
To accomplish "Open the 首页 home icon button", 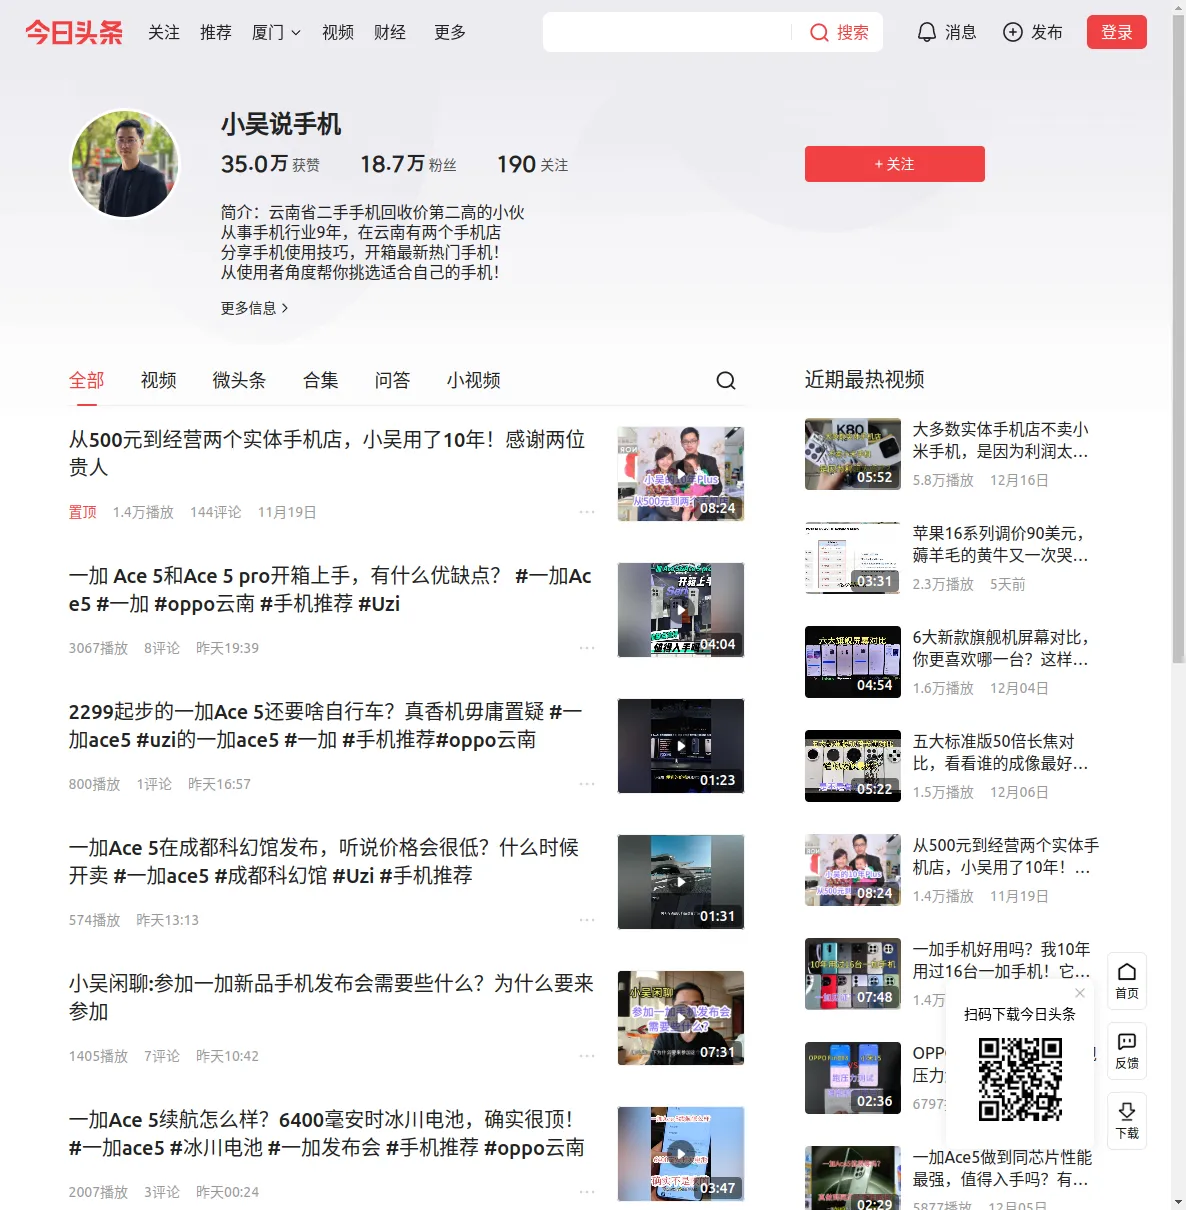I will pyautogui.click(x=1127, y=980).
